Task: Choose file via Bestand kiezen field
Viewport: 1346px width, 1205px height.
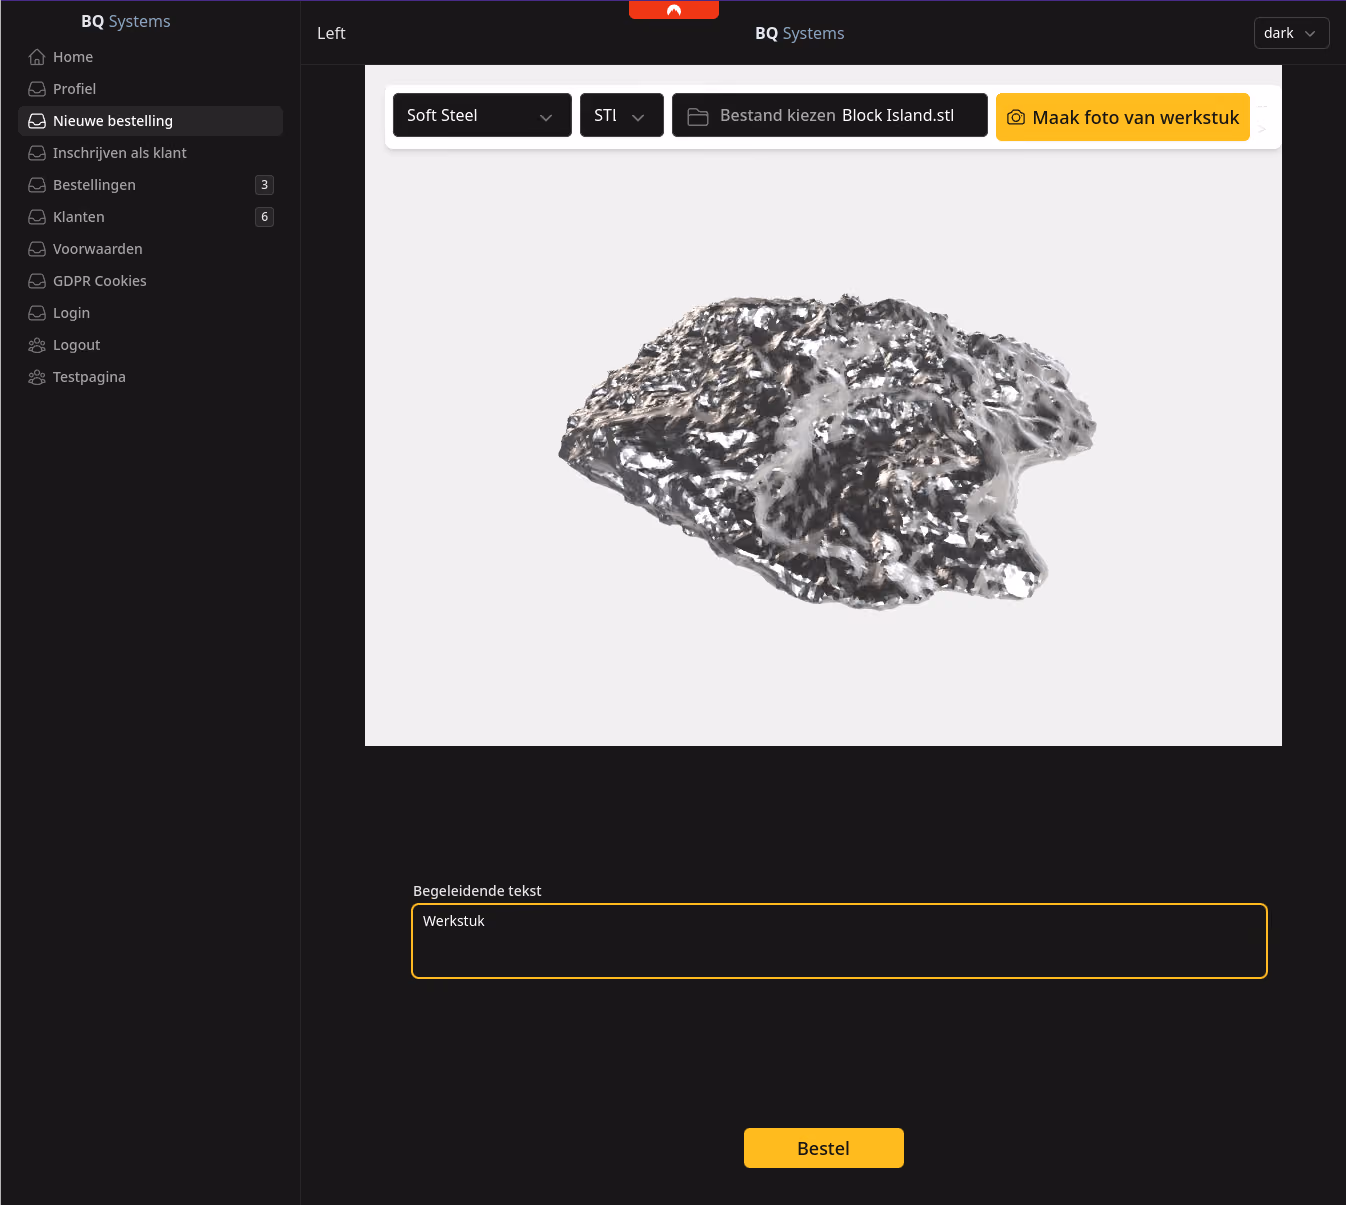Action: pyautogui.click(x=830, y=115)
